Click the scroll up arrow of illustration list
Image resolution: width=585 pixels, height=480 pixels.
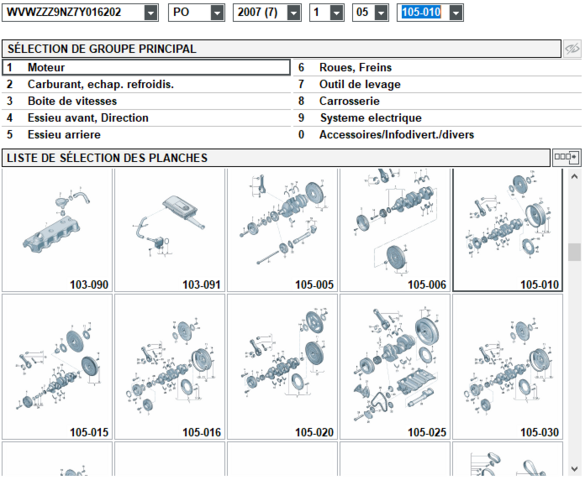[574, 177]
